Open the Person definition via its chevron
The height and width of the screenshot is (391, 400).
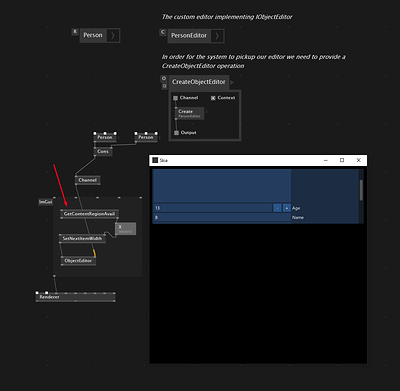[x=113, y=35]
